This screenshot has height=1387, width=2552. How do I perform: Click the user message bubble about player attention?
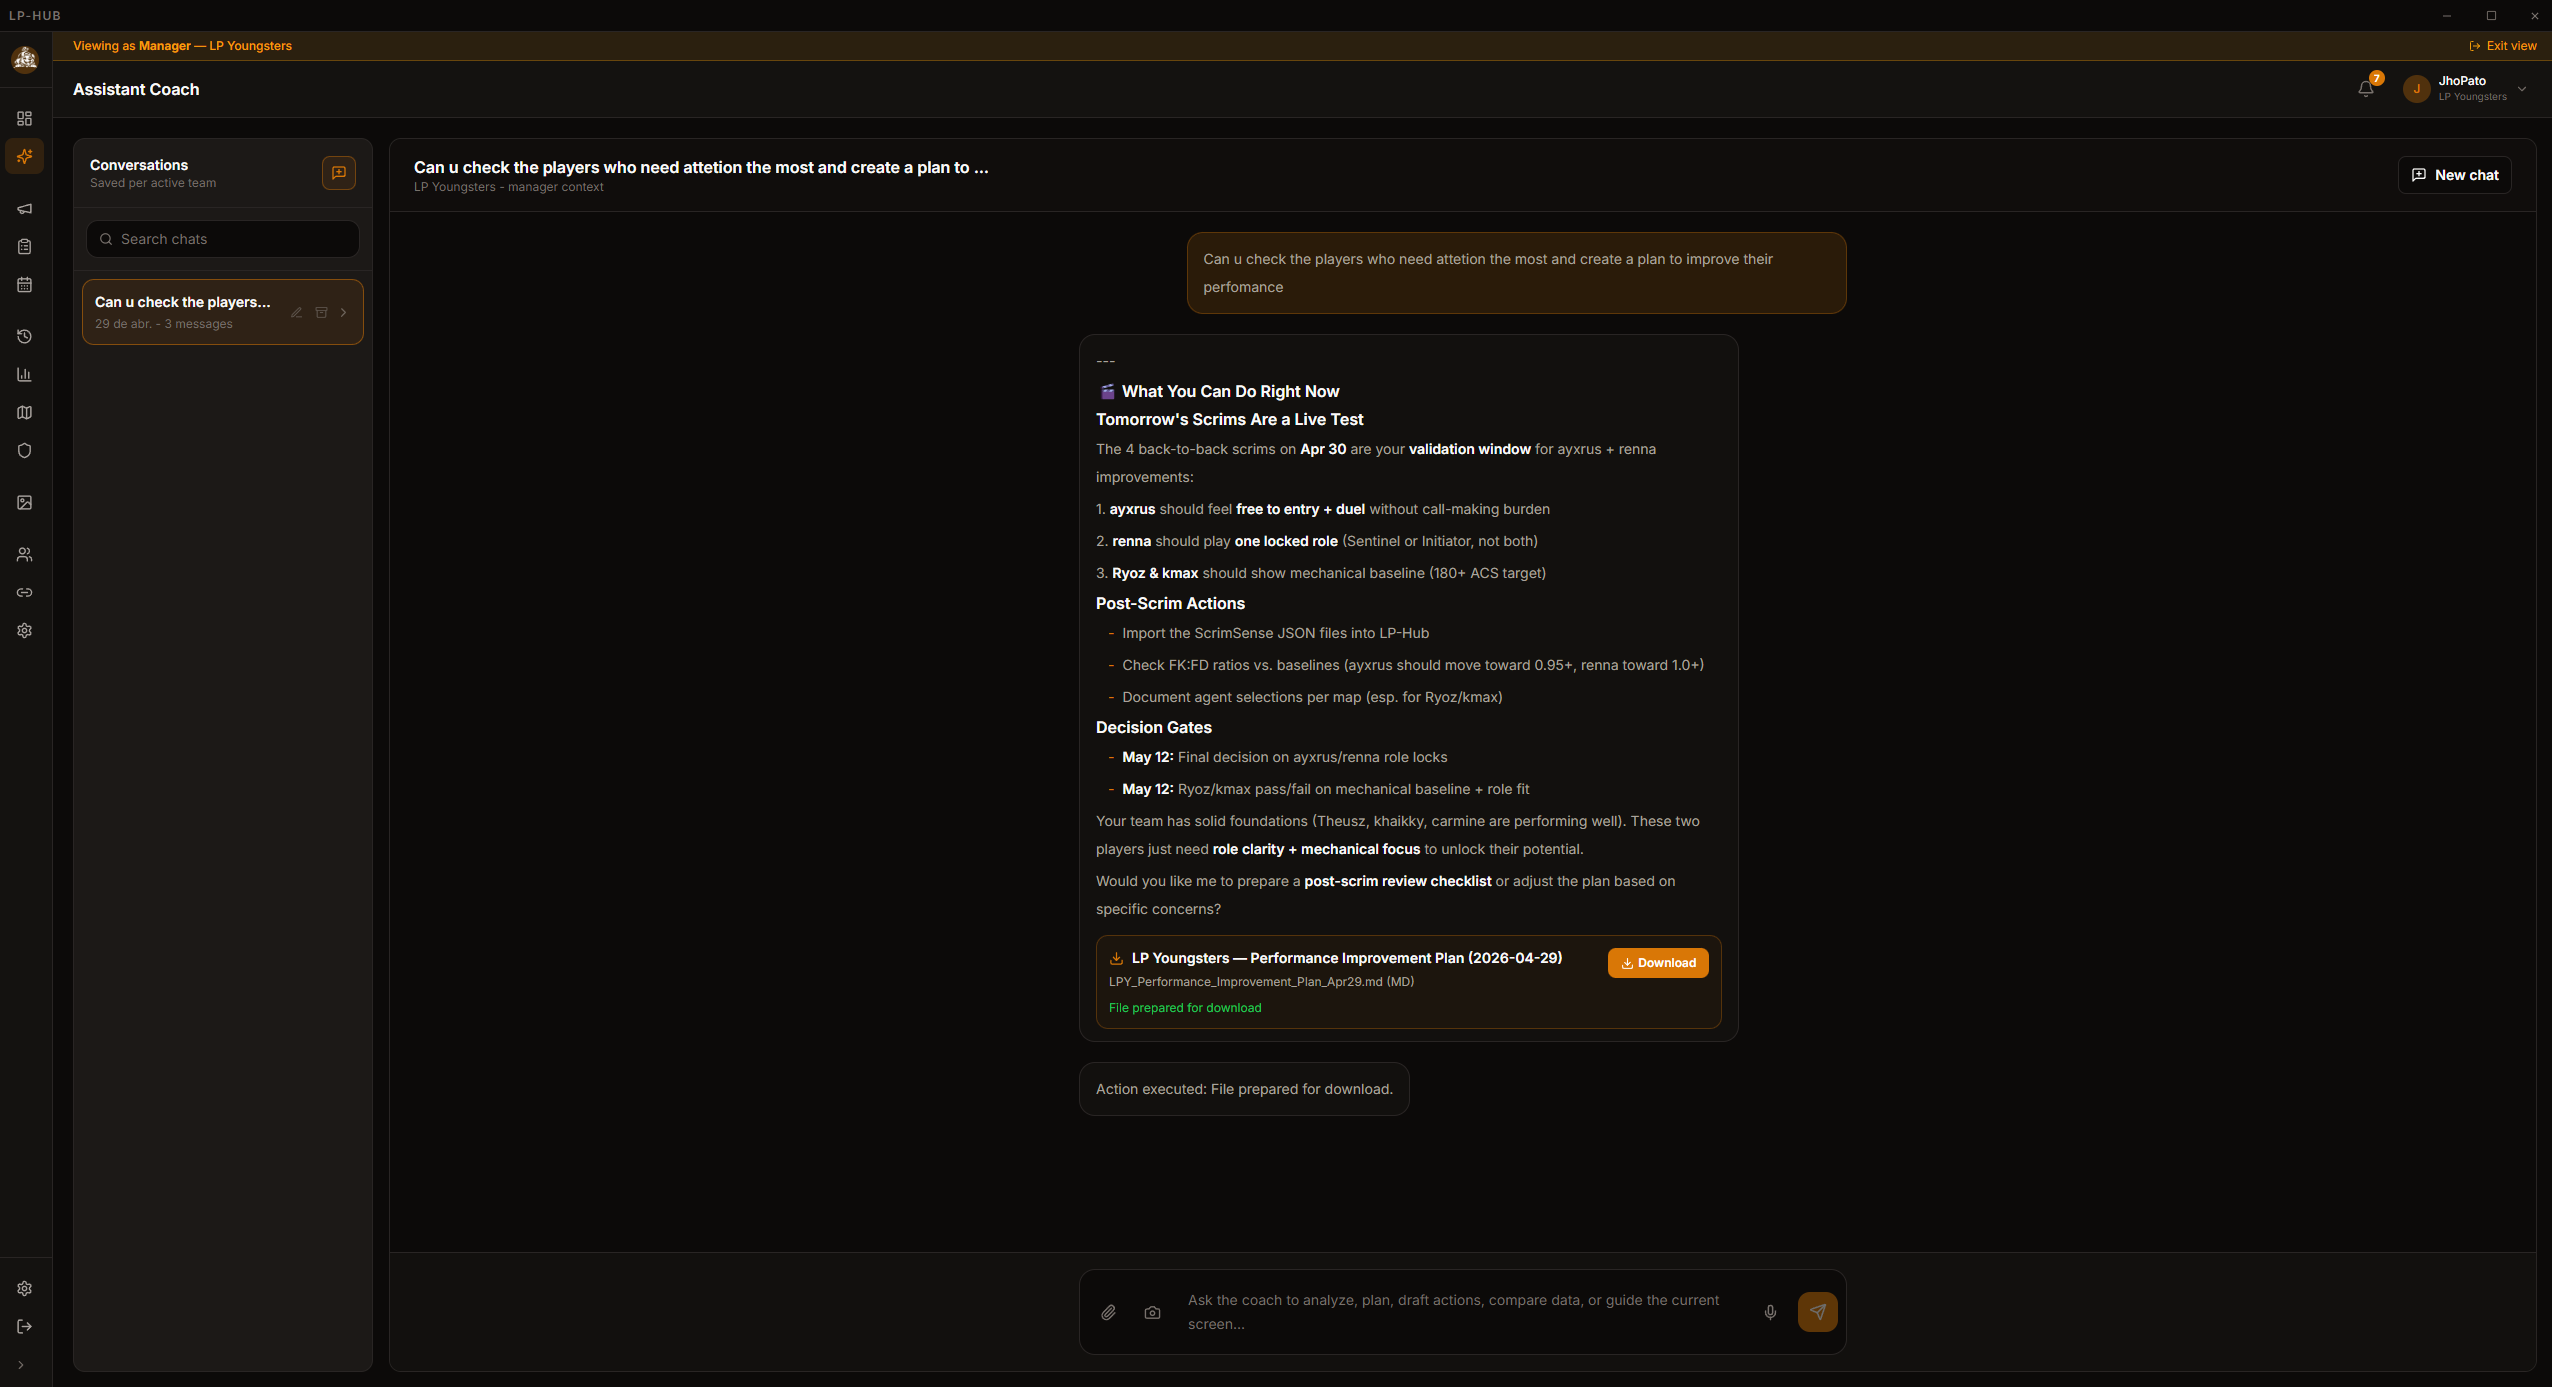[x=1516, y=273]
